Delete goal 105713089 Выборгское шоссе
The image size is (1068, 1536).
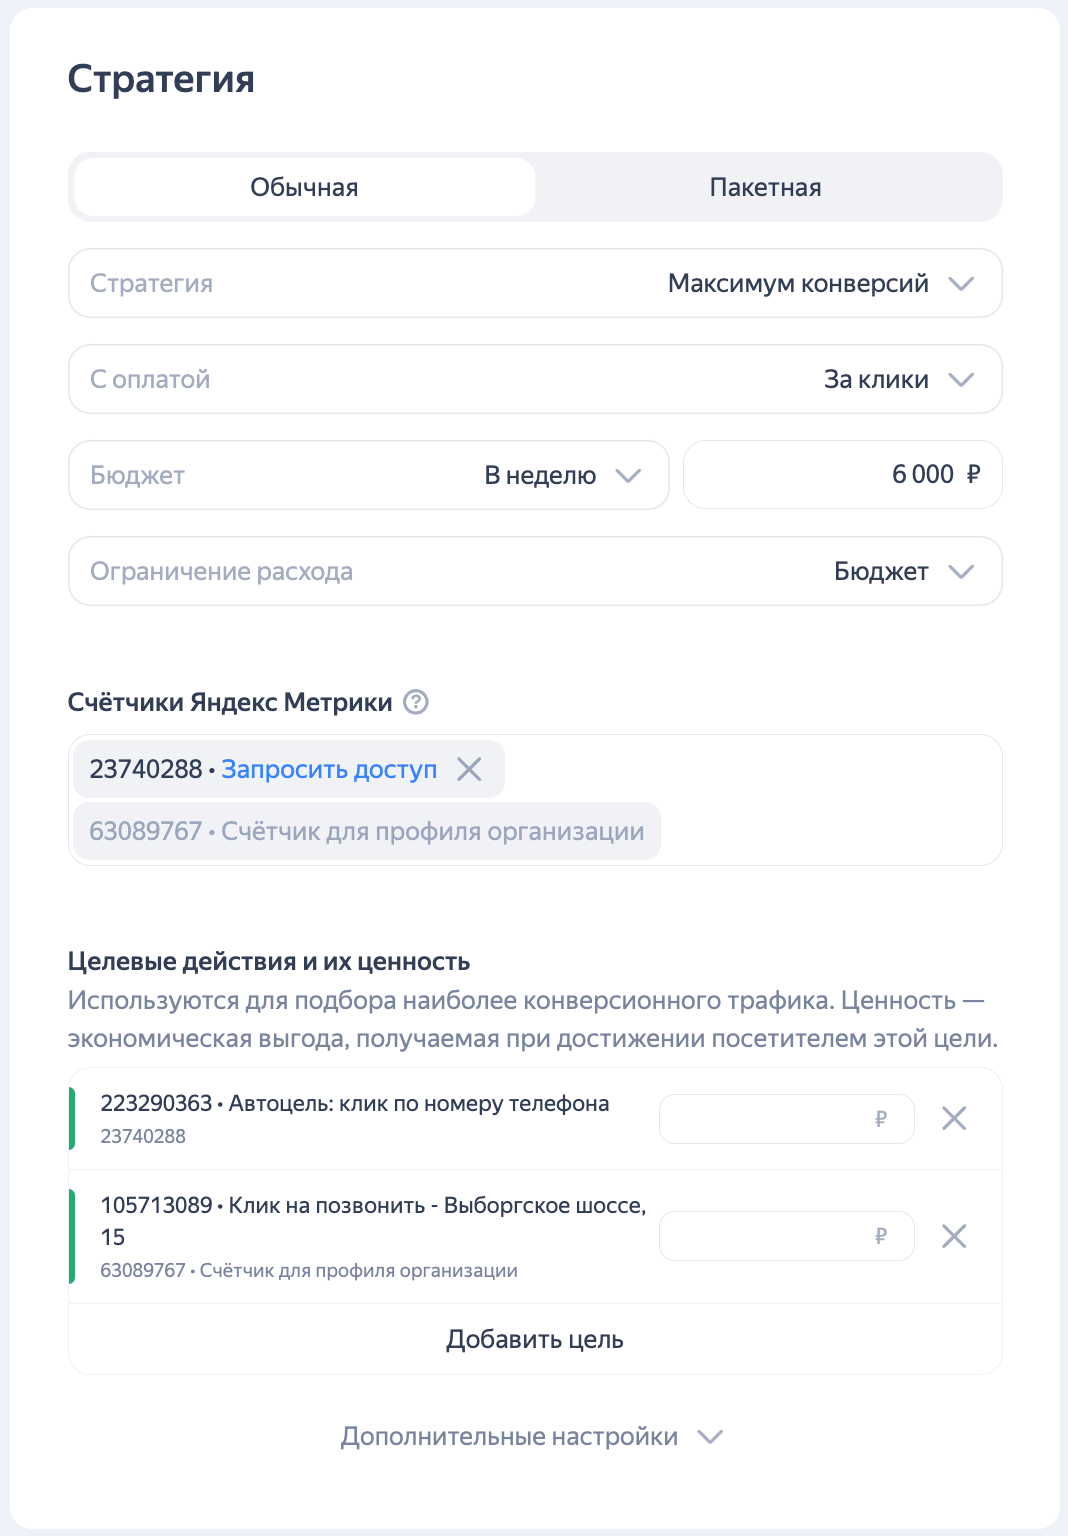pos(954,1236)
